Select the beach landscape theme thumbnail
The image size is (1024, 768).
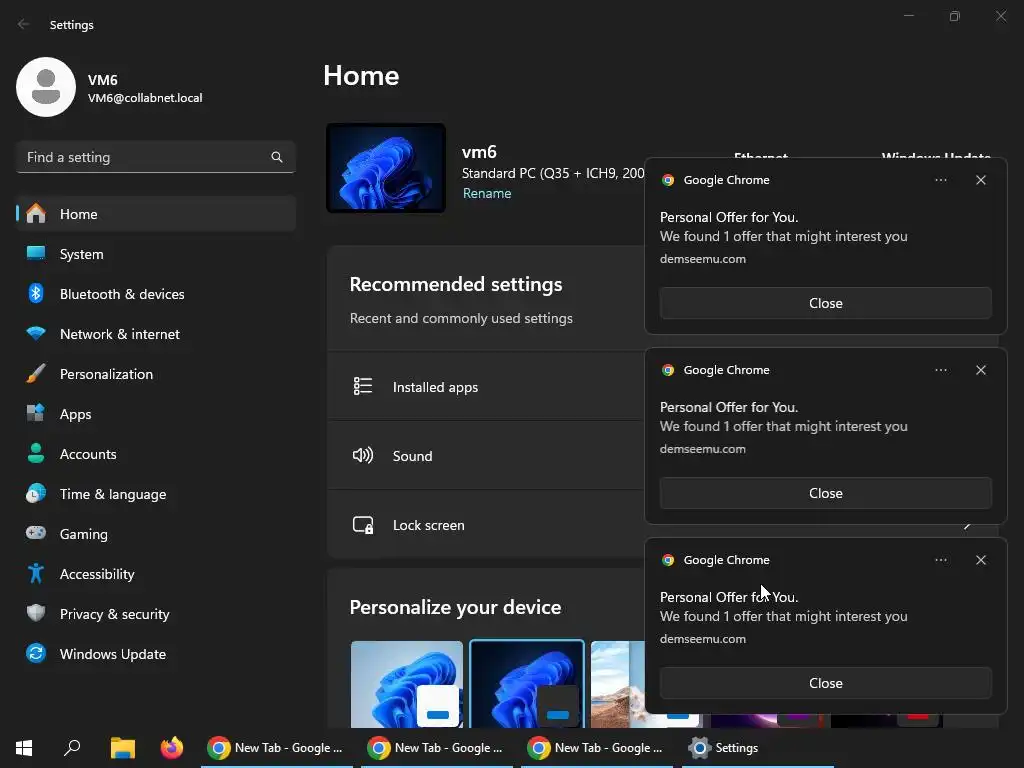[x=618, y=684]
